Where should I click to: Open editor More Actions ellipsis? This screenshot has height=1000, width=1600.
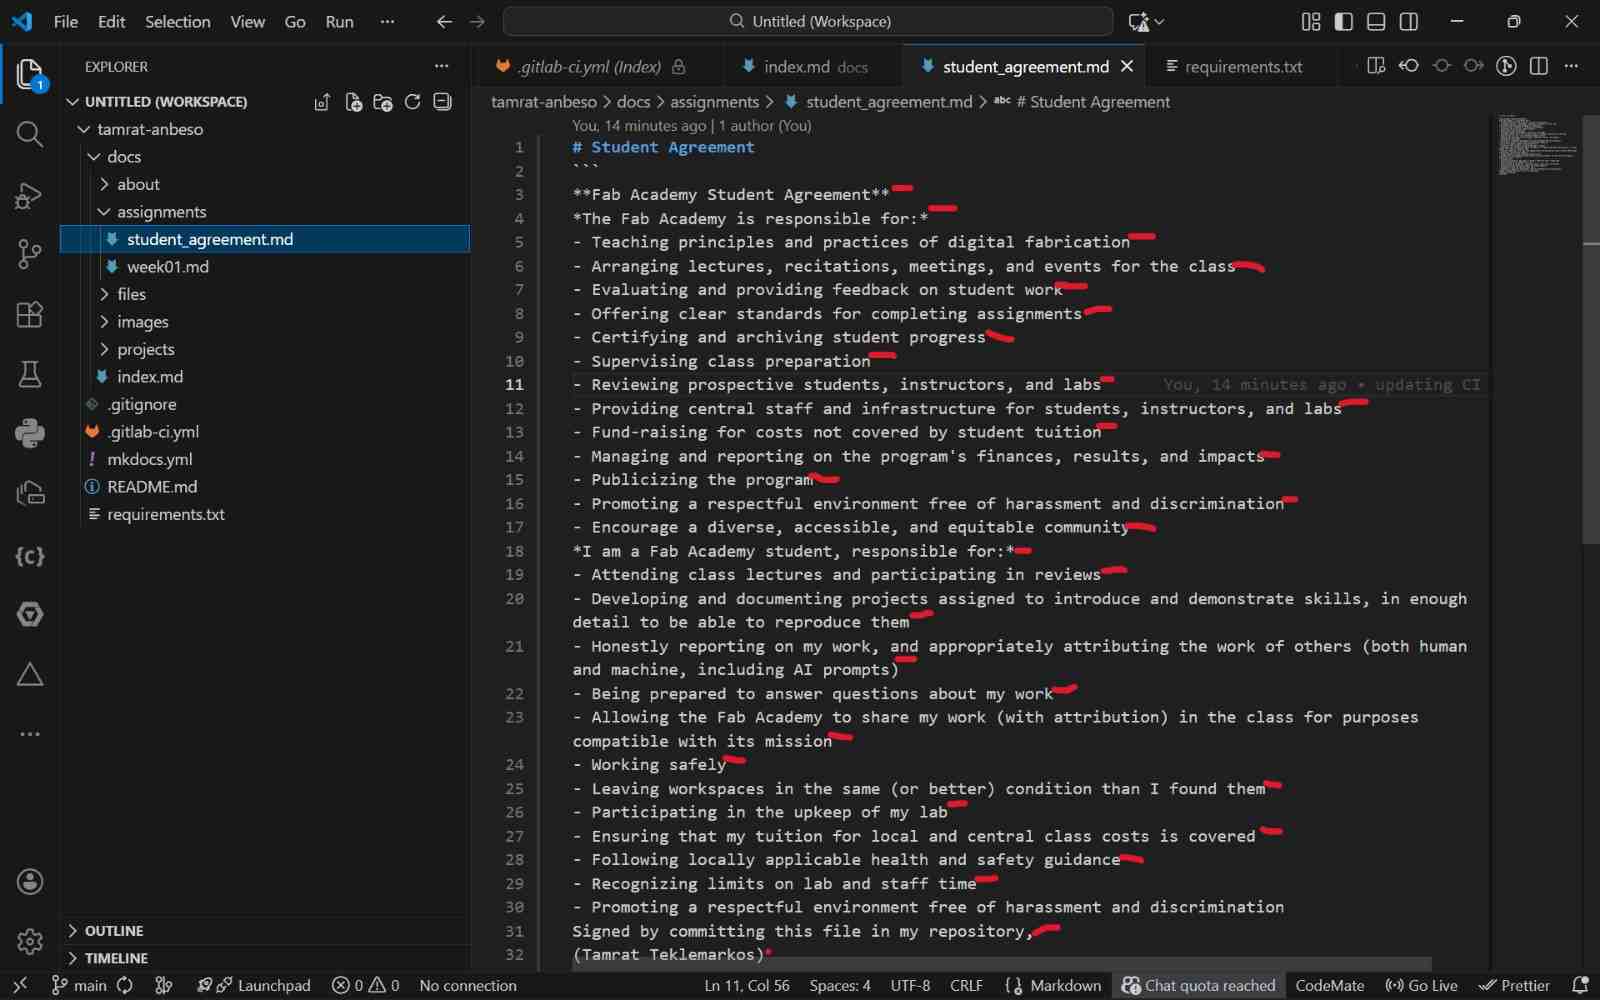click(x=1572, y=66)
